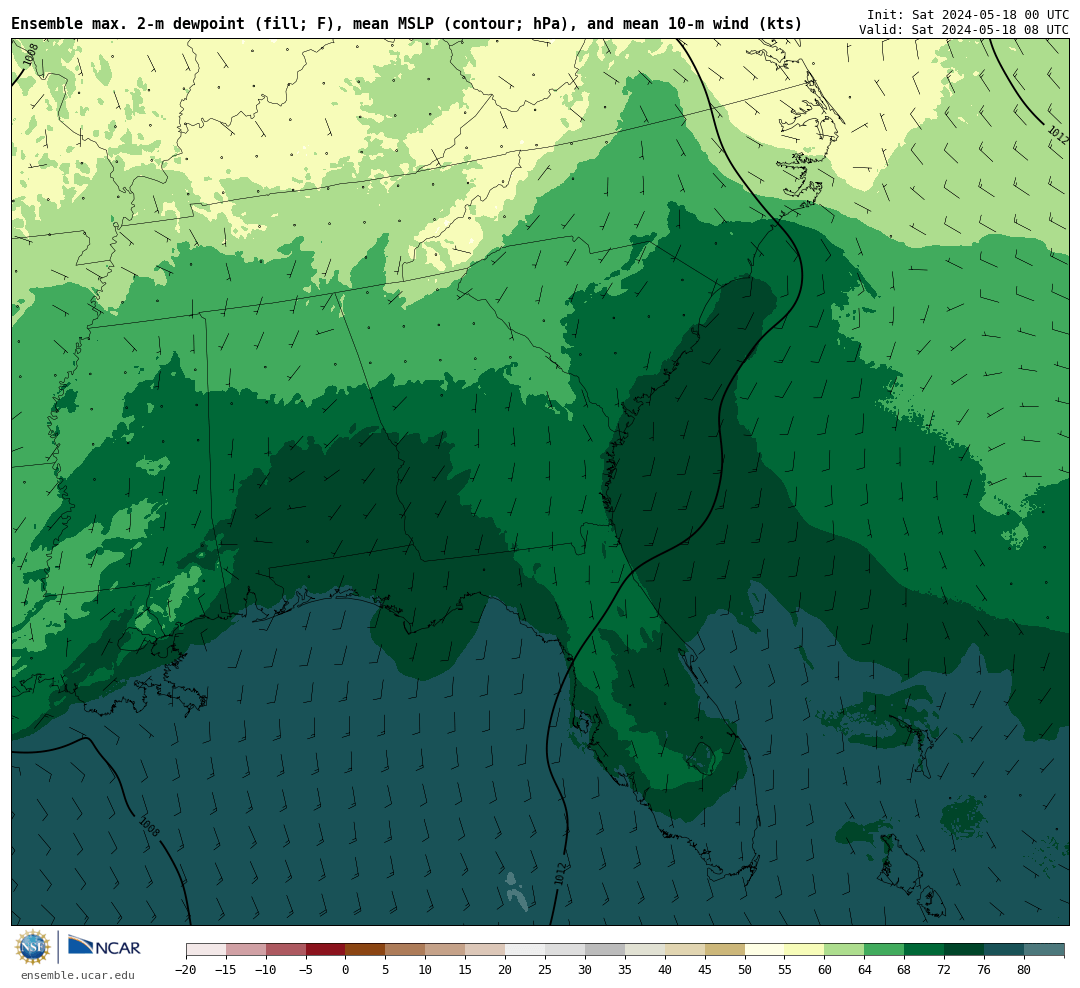Click the -15 colorbar tick label

click(x=226, y=969)
